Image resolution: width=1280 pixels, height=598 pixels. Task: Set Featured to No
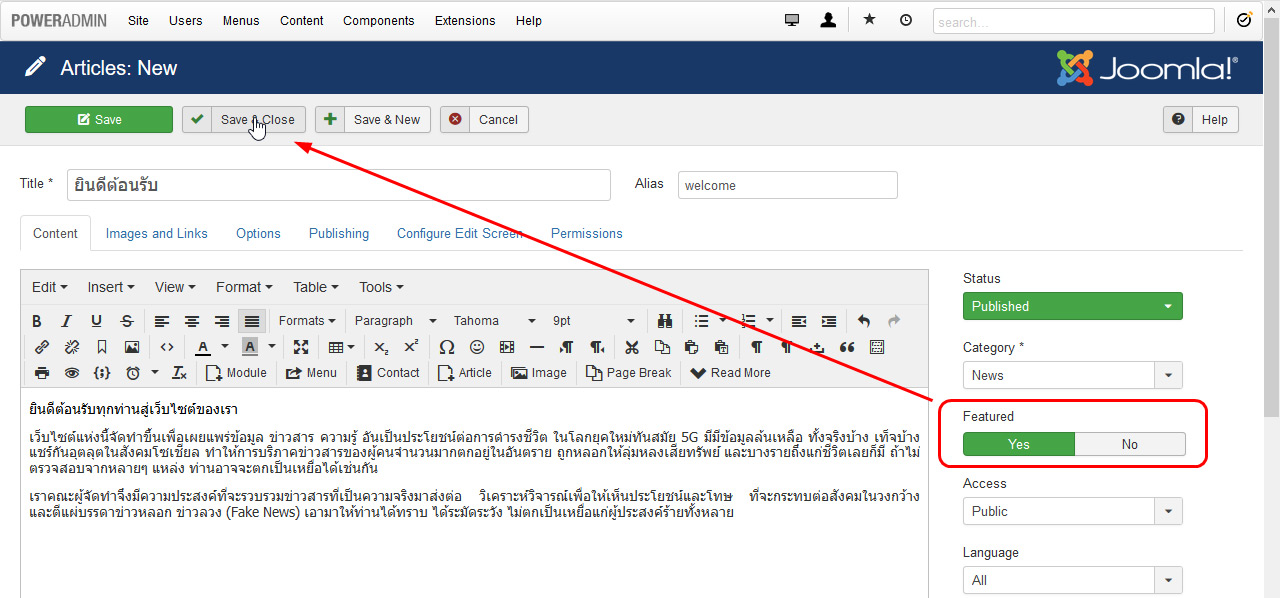(x=1129, y=443)
